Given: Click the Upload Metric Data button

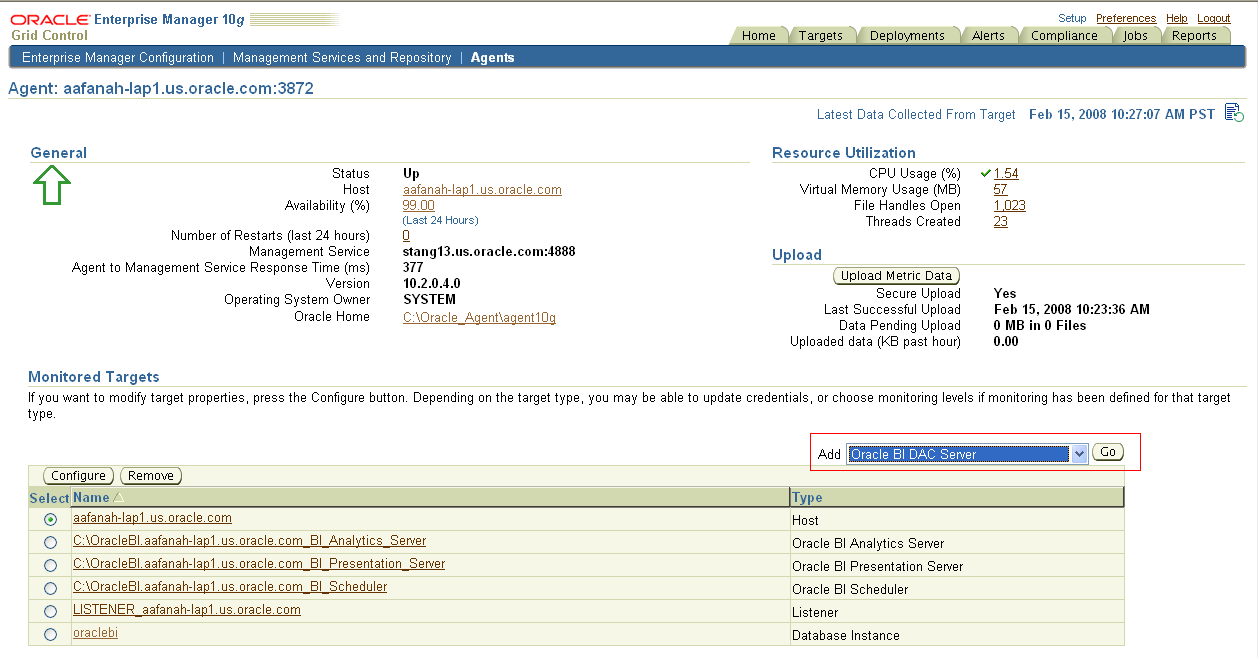Looking at the screenshot, I should click(896, 275).
